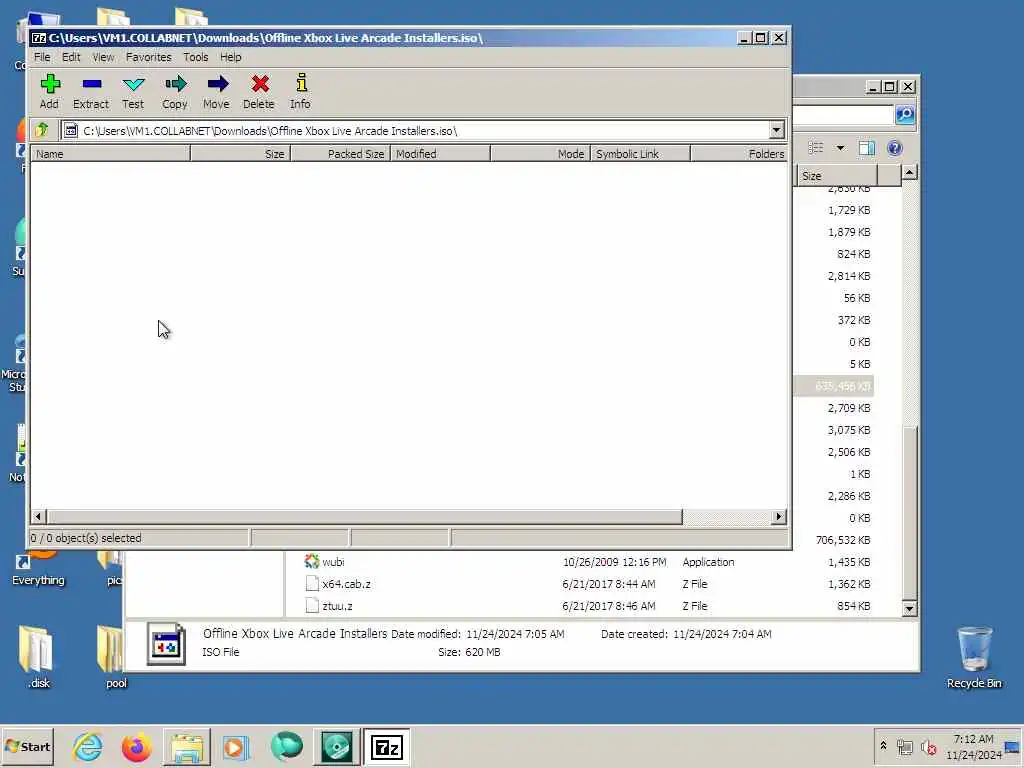
Task: Launch Firefox from the taskbar
Action: (136, 747)
